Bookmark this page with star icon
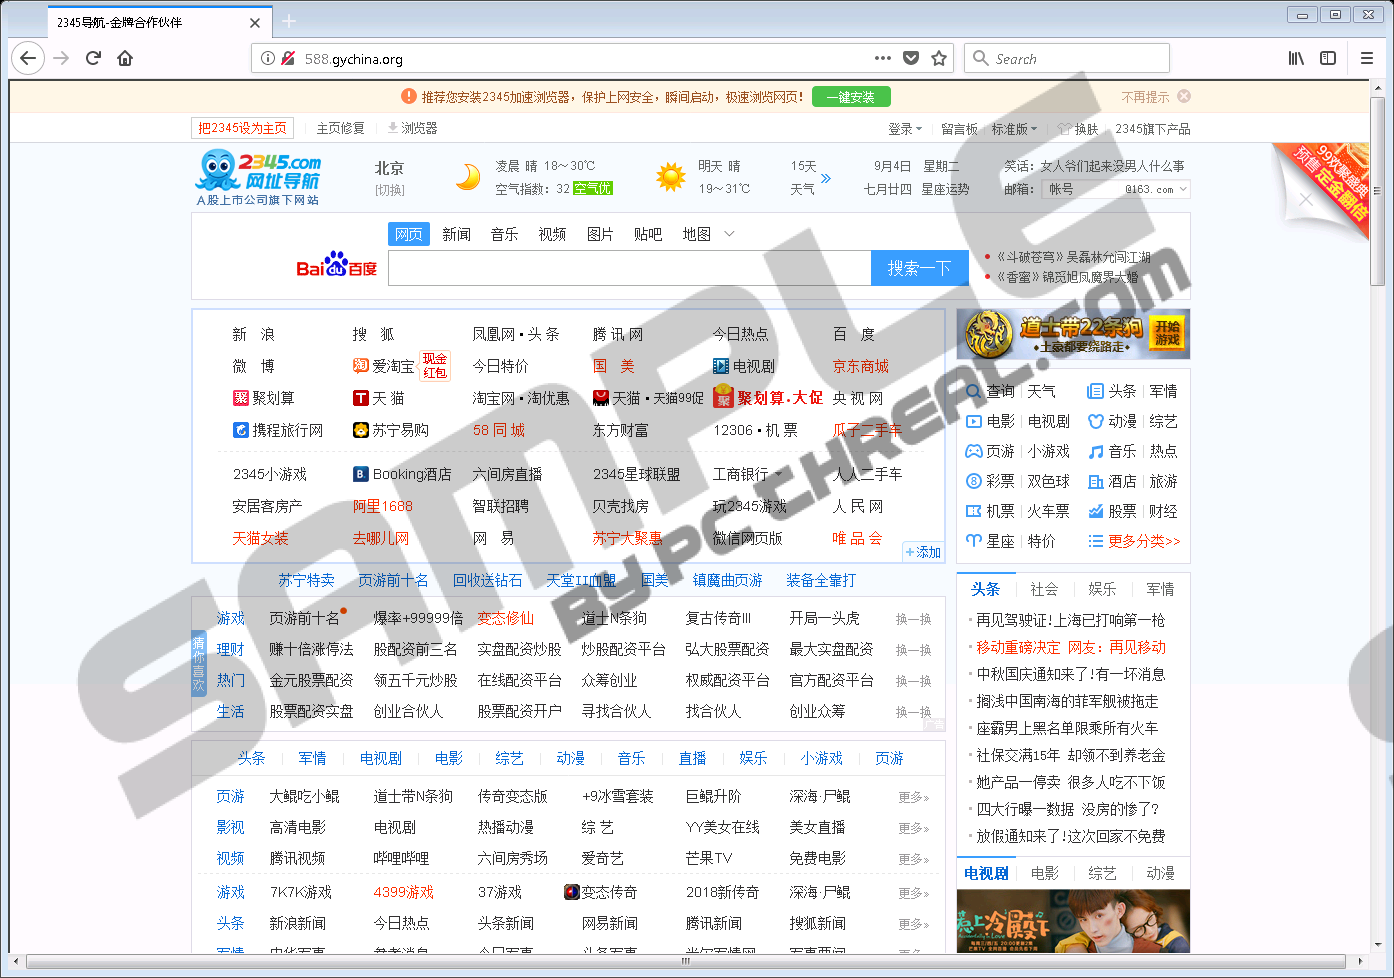Screen dimensions: 1394x978 coord(939,58)
